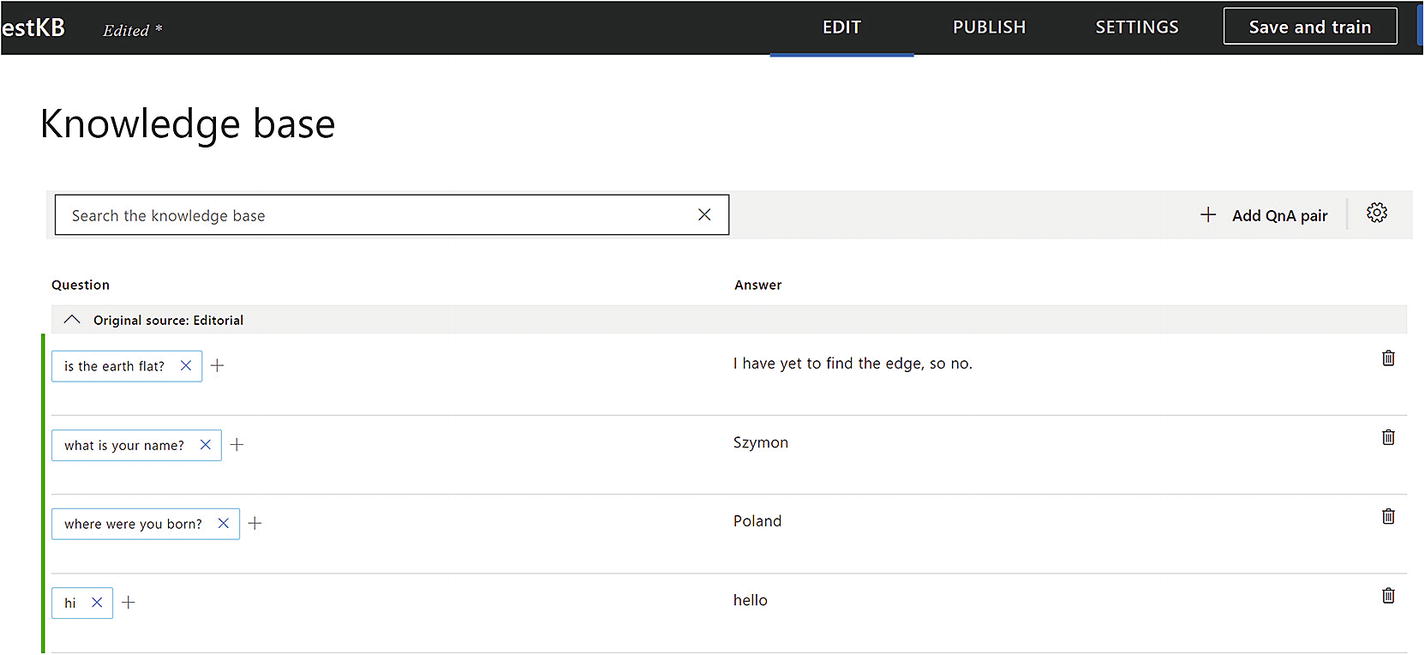Delete the 'what is your name?' QnA pair

[x=1388, y=437]
